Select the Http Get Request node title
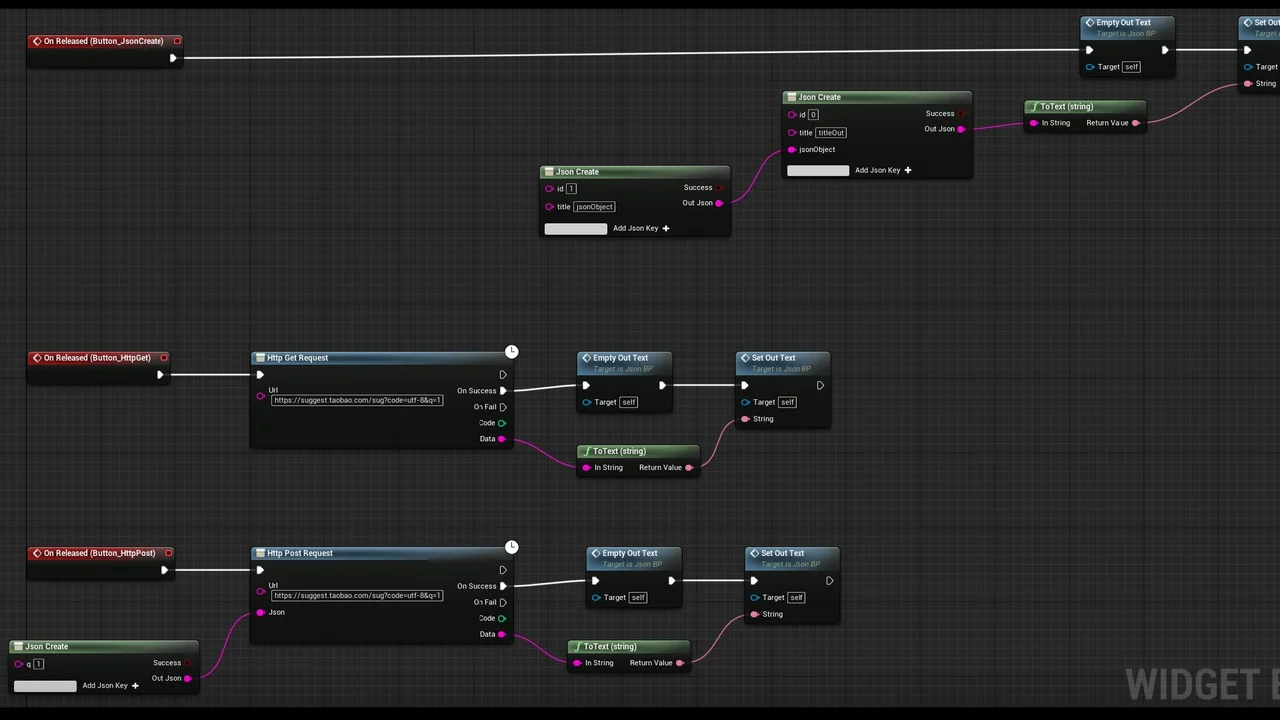This screenshot has height=720, width=1280. tap(298, 358)
